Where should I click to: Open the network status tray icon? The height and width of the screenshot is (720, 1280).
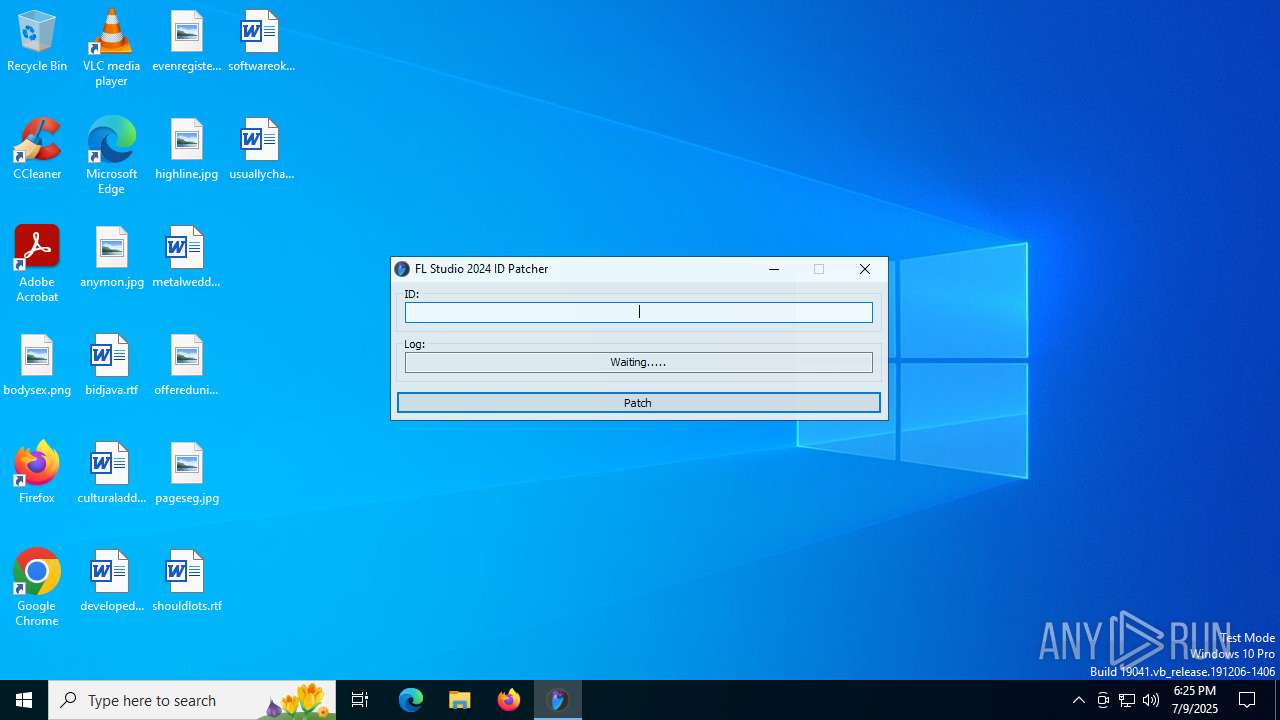coord(1127,700)
